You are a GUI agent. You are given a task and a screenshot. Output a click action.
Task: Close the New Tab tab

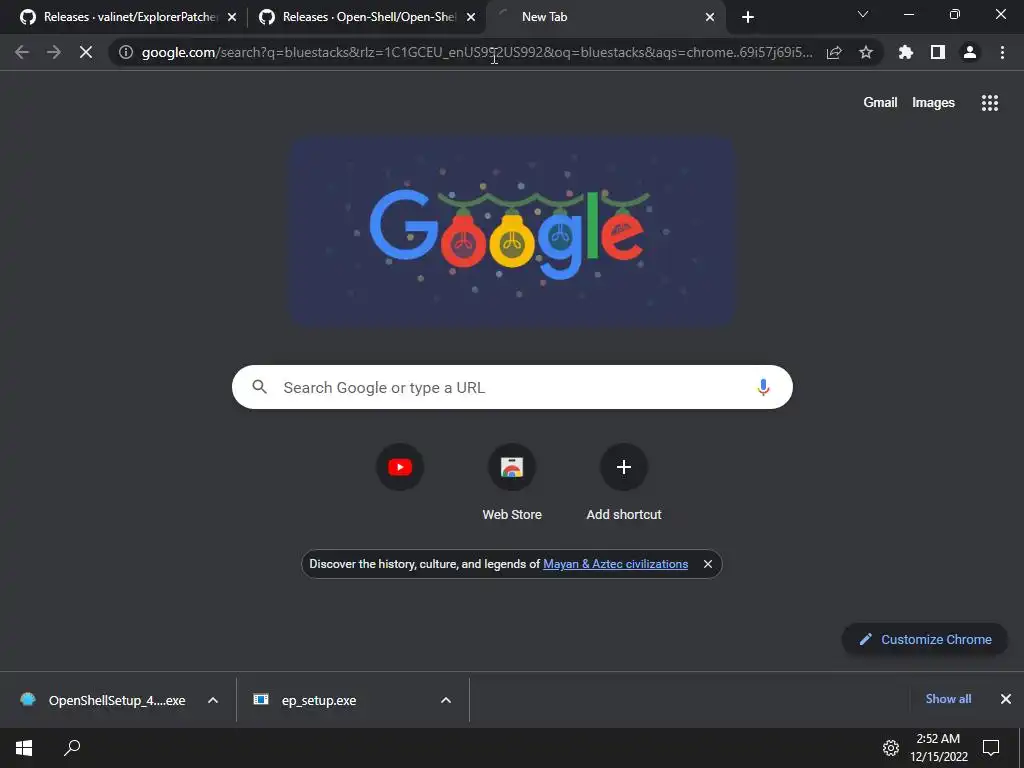(710, 17)
